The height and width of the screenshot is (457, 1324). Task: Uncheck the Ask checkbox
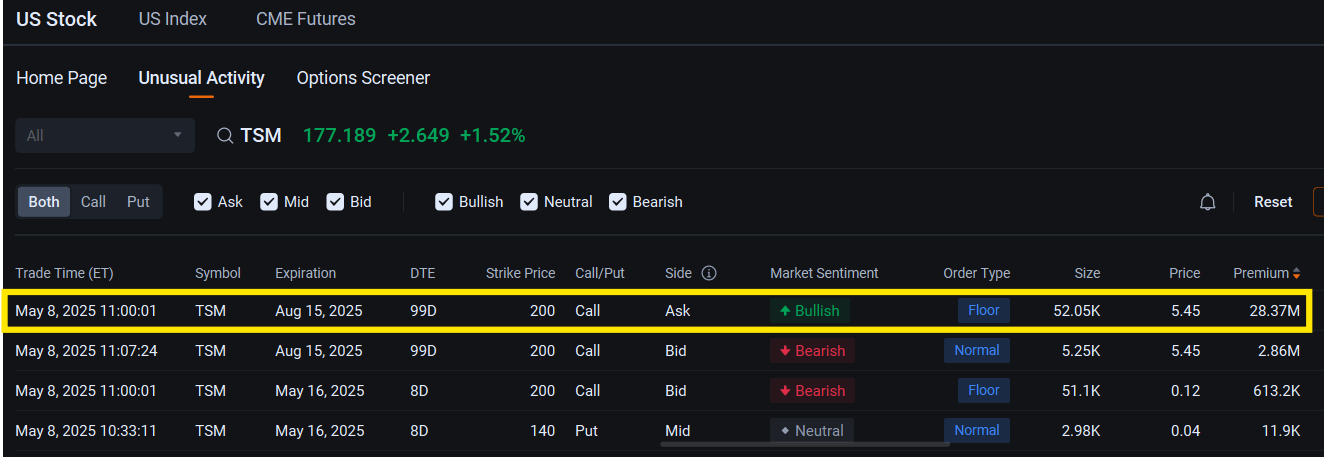click(x=203, y=202)
